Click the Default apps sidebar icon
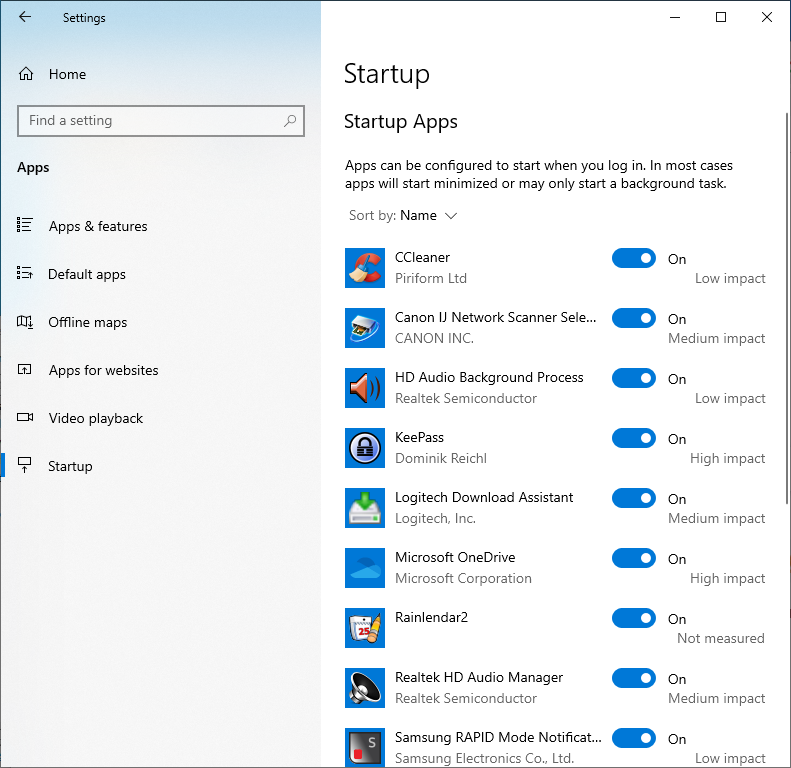The width and height of the screenshot is (791, 768). [x=25, y=273]
